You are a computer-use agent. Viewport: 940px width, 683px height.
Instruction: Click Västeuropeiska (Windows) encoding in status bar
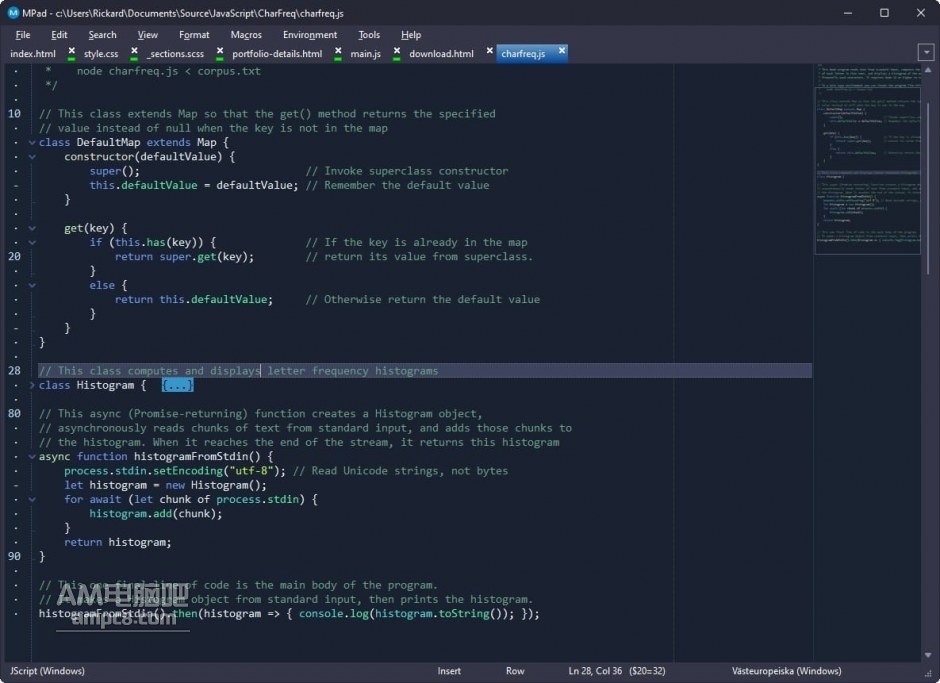787,671
